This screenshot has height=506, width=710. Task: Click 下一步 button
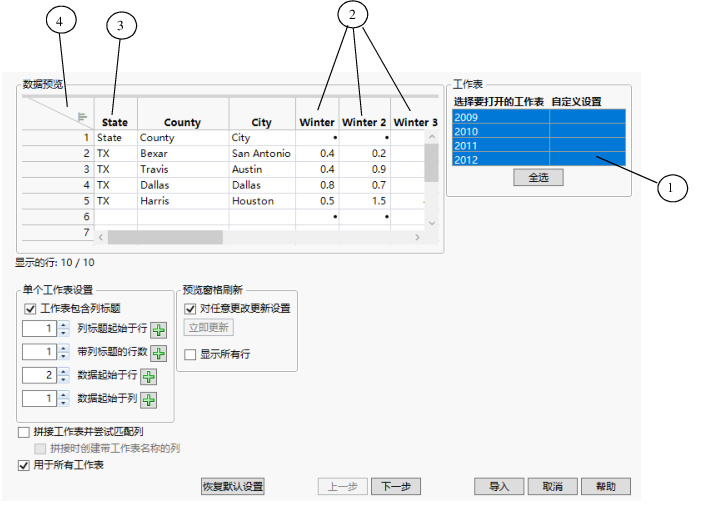(396, 487)
